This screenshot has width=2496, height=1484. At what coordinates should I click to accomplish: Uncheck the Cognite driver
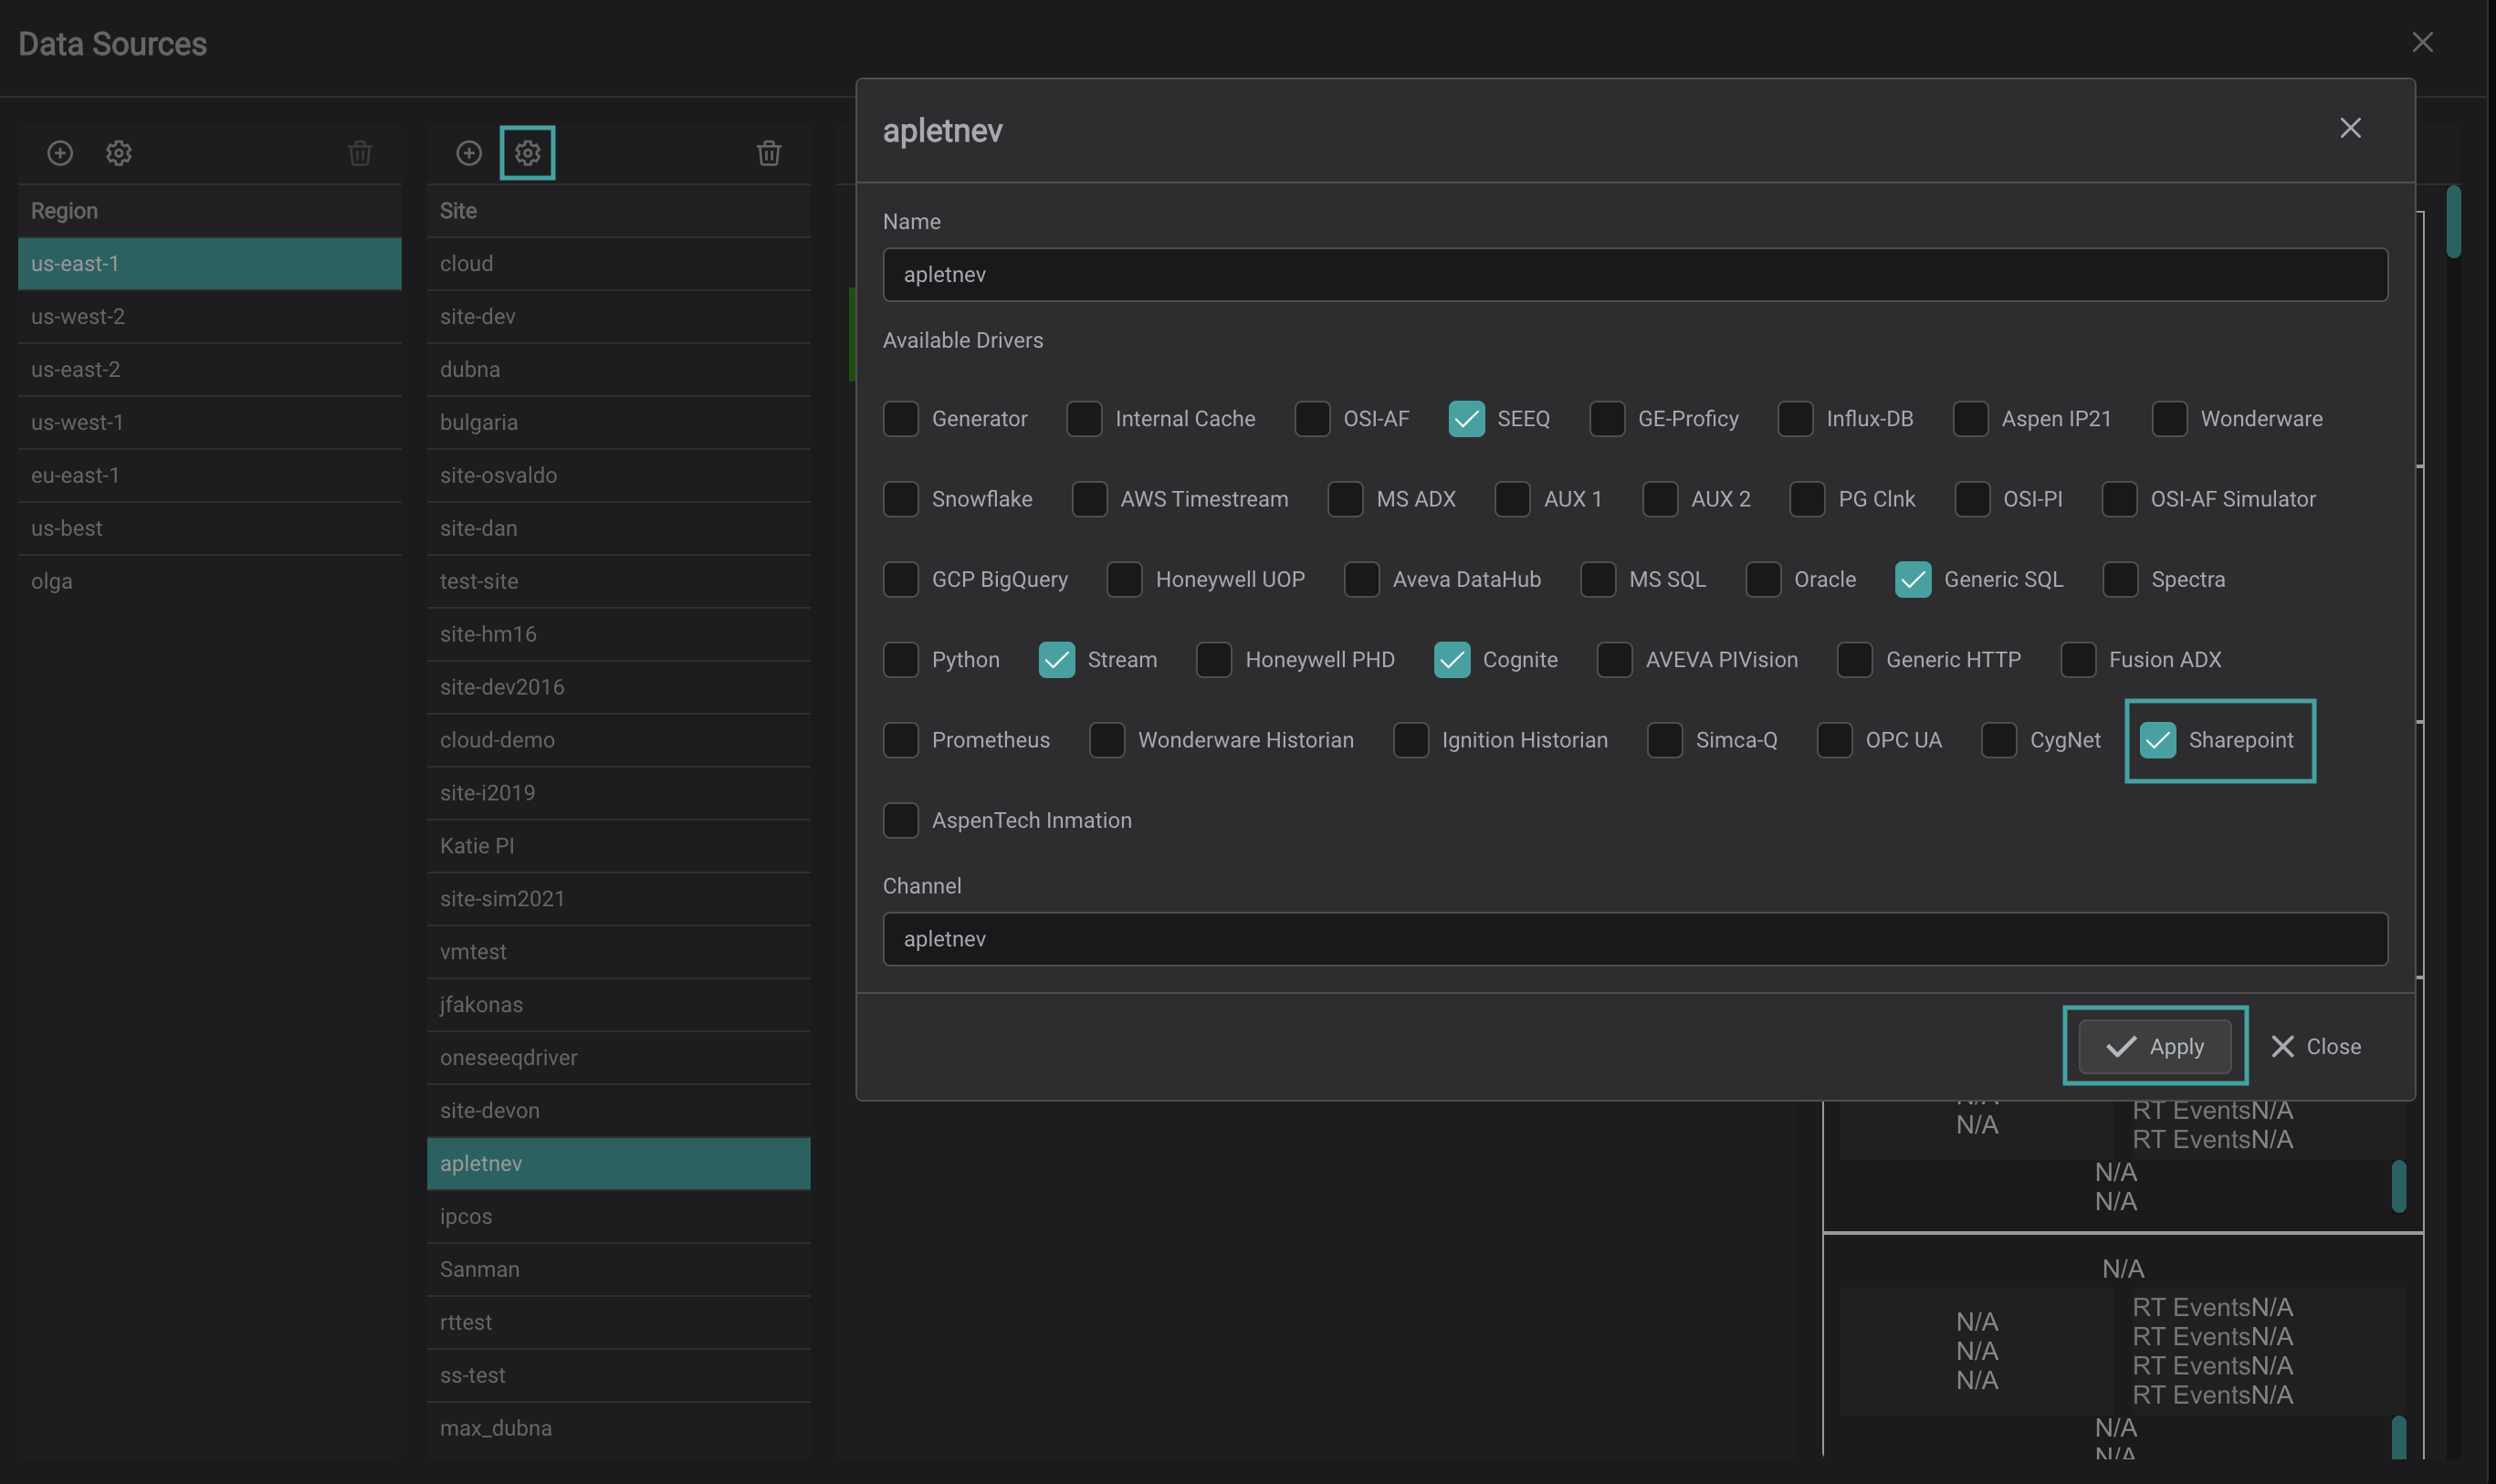point(1452,660)
